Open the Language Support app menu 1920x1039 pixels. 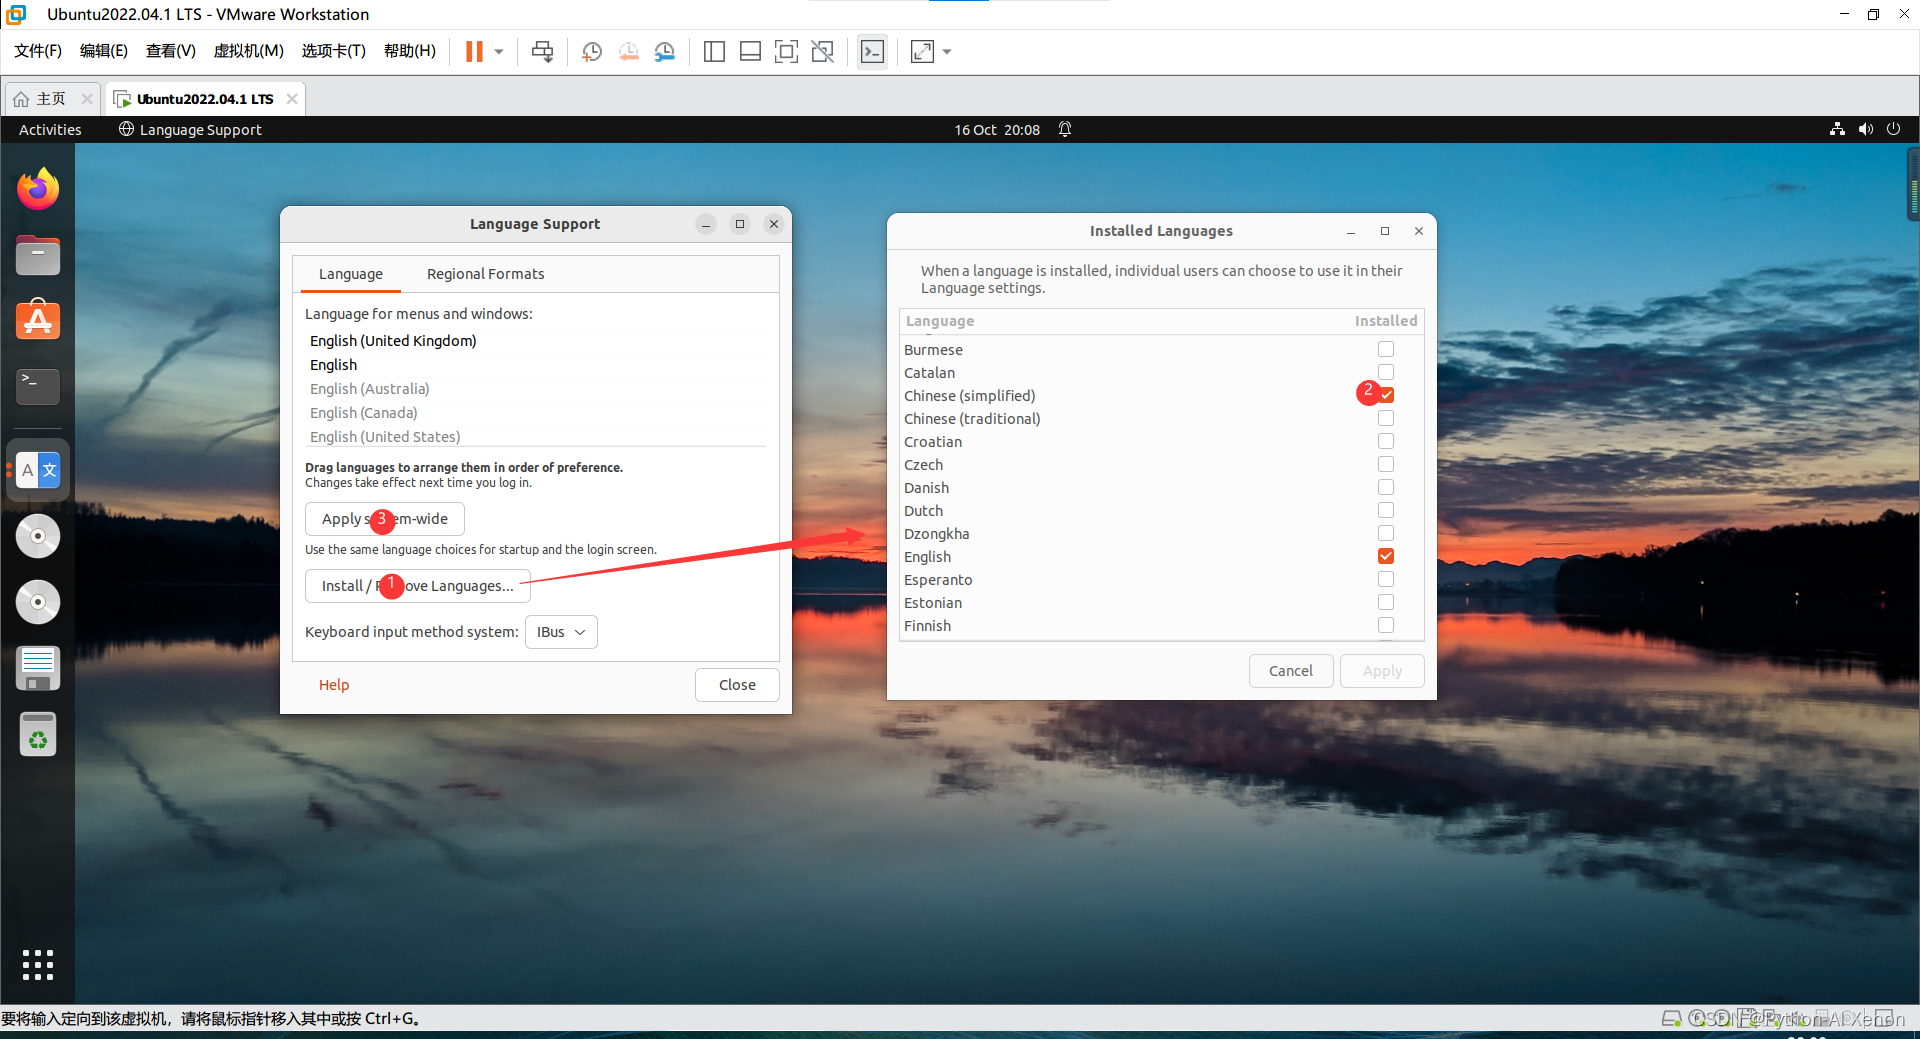[190, 130]
